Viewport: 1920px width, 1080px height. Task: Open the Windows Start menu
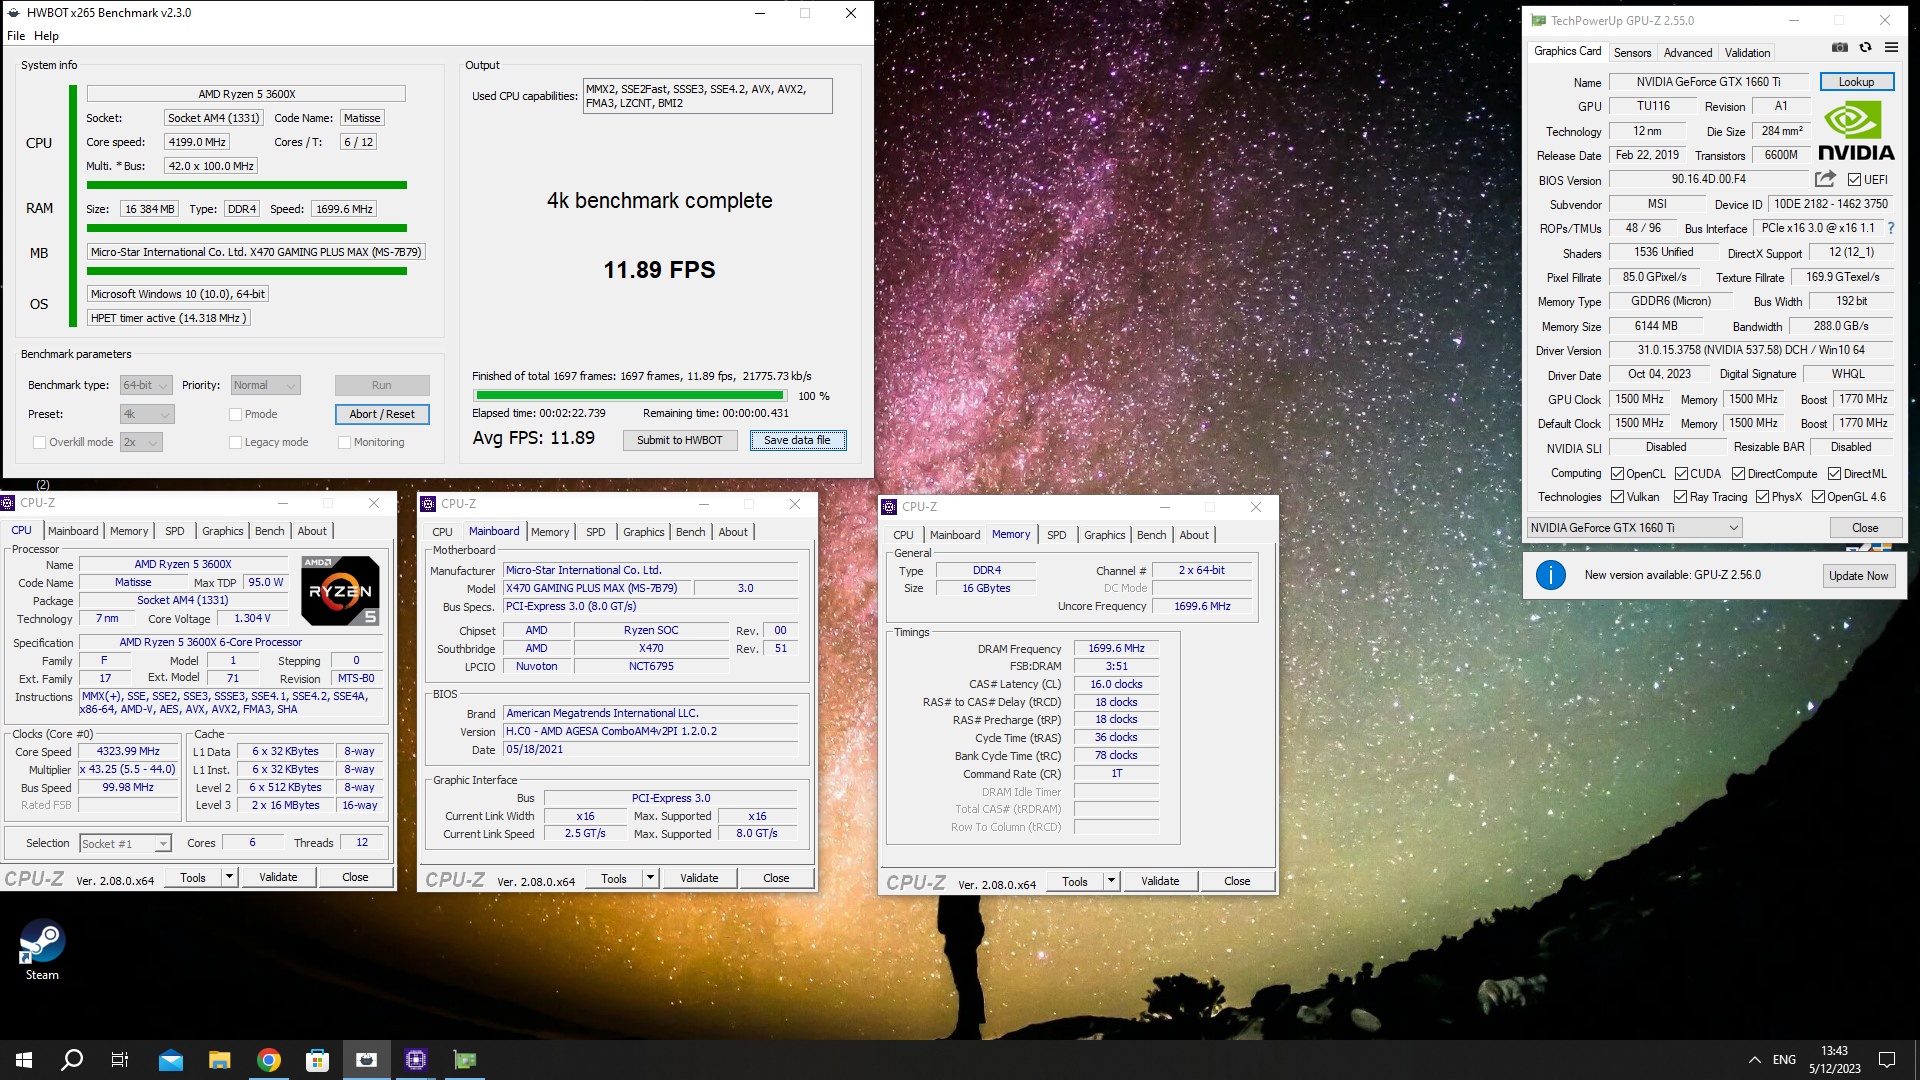click(24, 1060)
